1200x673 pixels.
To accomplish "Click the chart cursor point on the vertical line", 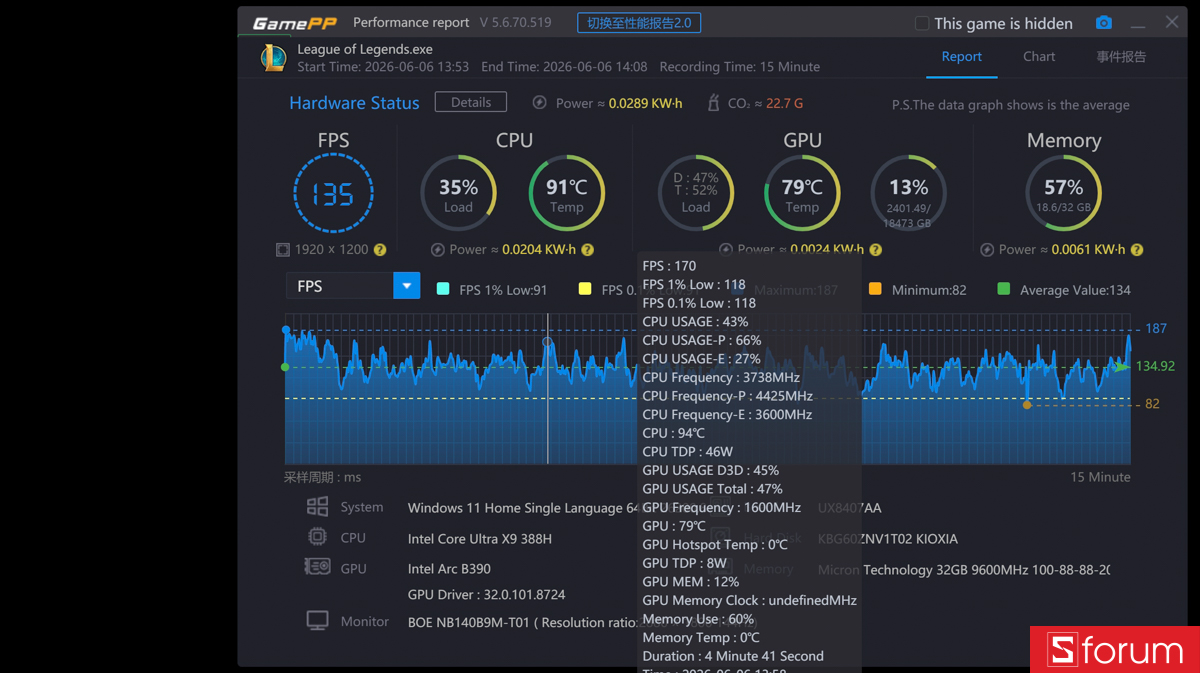I will coord(547,342).
